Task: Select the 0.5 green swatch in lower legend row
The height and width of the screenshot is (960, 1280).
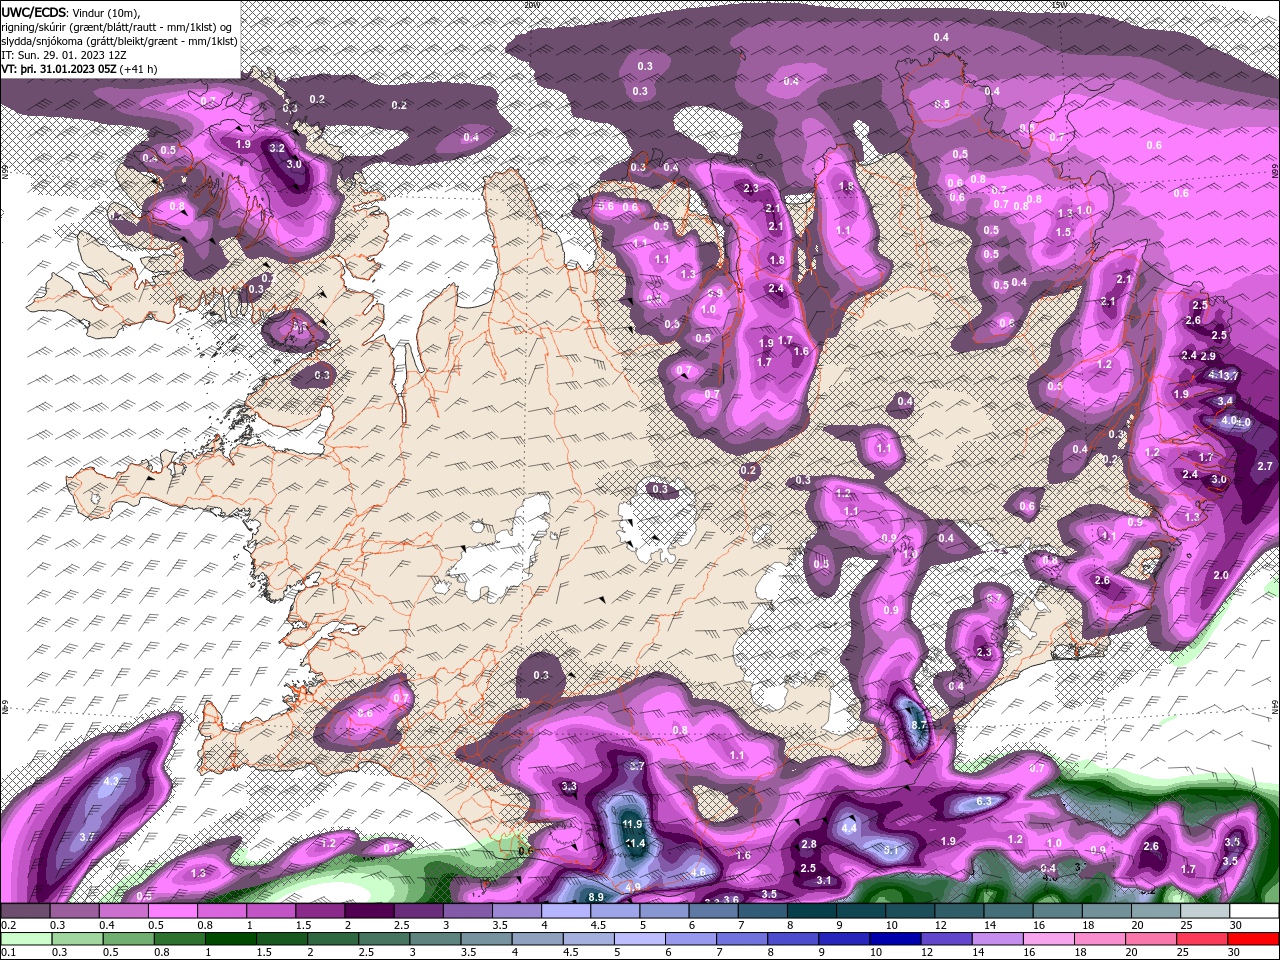Action: click(128, 939)
